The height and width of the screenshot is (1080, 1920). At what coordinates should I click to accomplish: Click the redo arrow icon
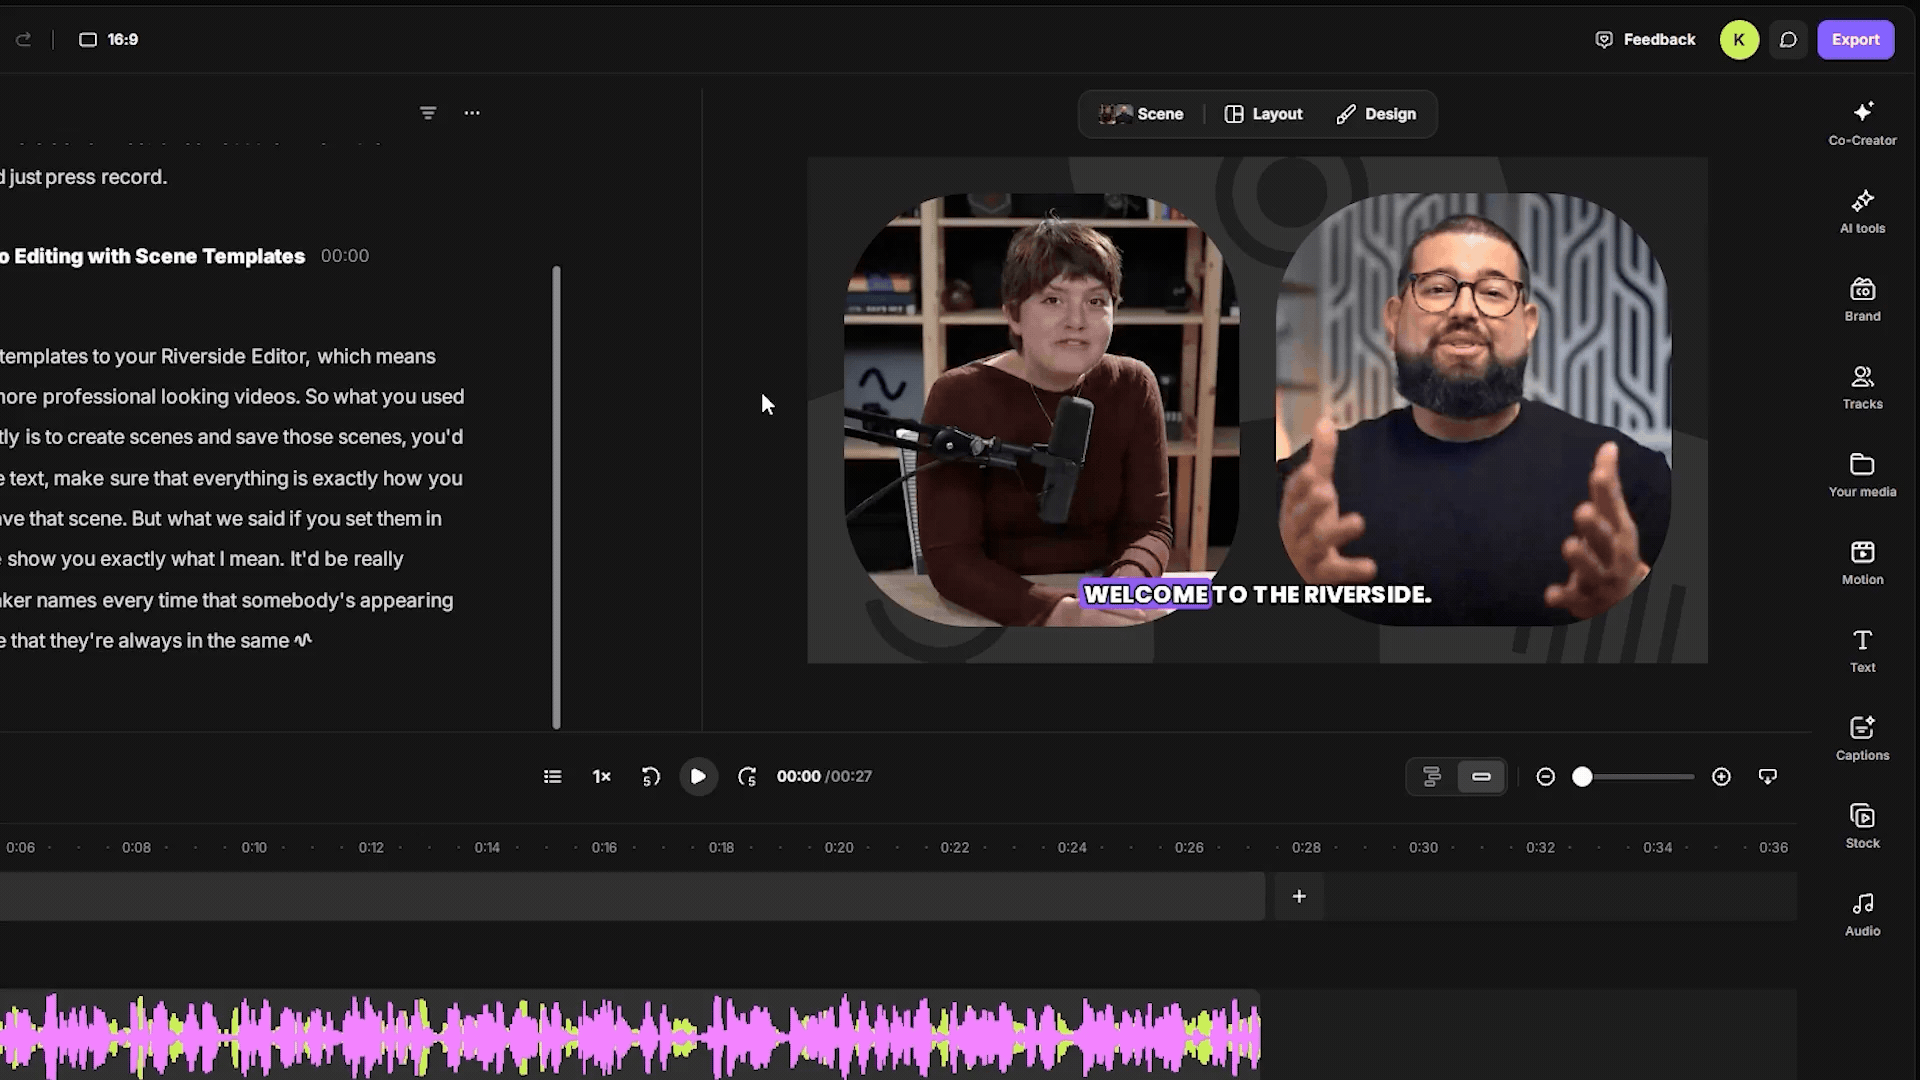point(23,39)
